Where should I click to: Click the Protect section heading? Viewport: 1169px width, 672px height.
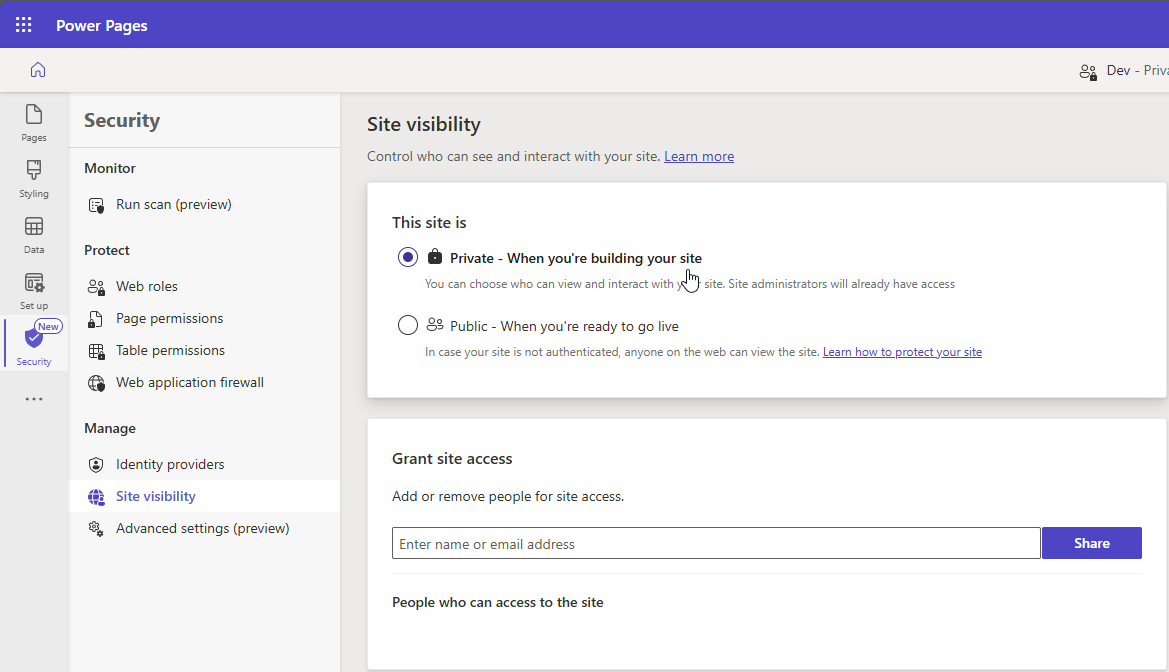(107, 251)
